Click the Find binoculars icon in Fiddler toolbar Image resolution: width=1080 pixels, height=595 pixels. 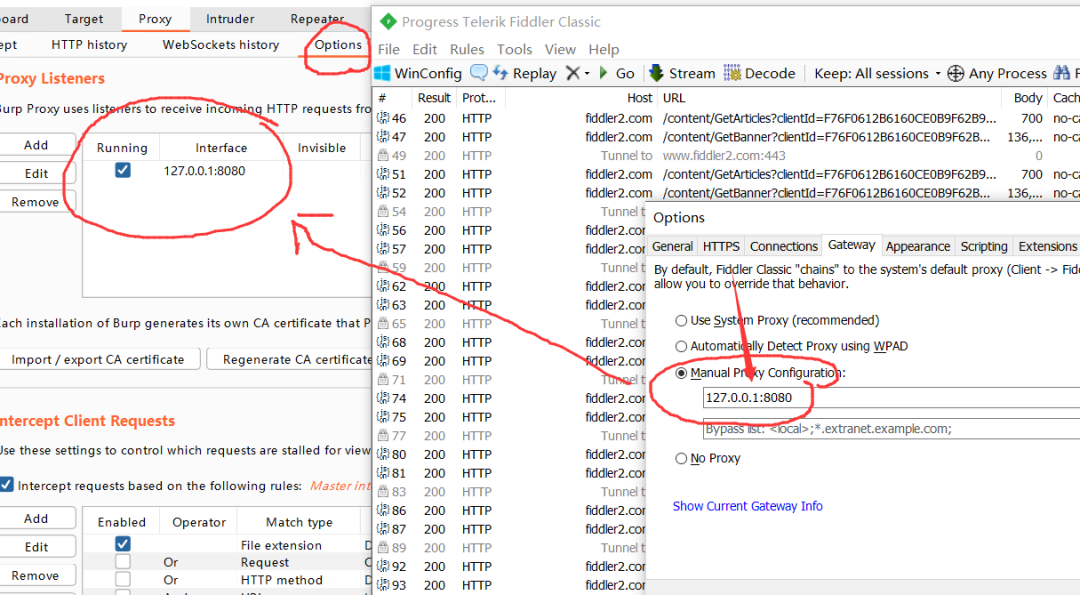1062,73
